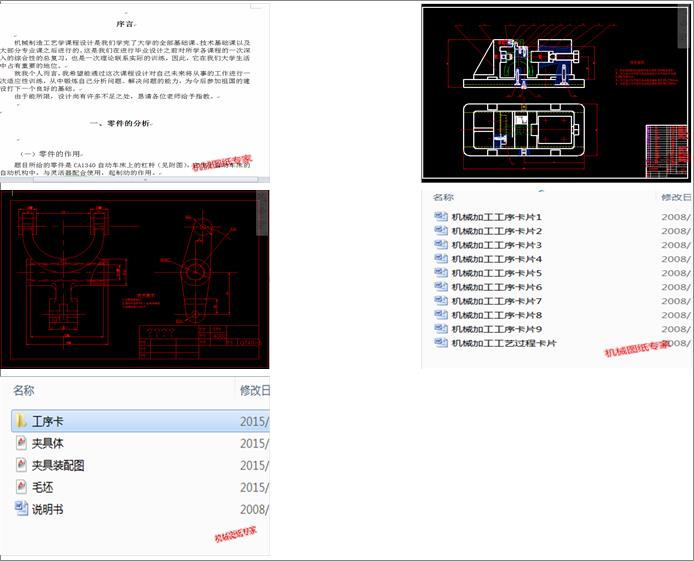Click icon of 机械加工工序卡片3
Screen dimensions: 694x561
(x=441, y=245)
